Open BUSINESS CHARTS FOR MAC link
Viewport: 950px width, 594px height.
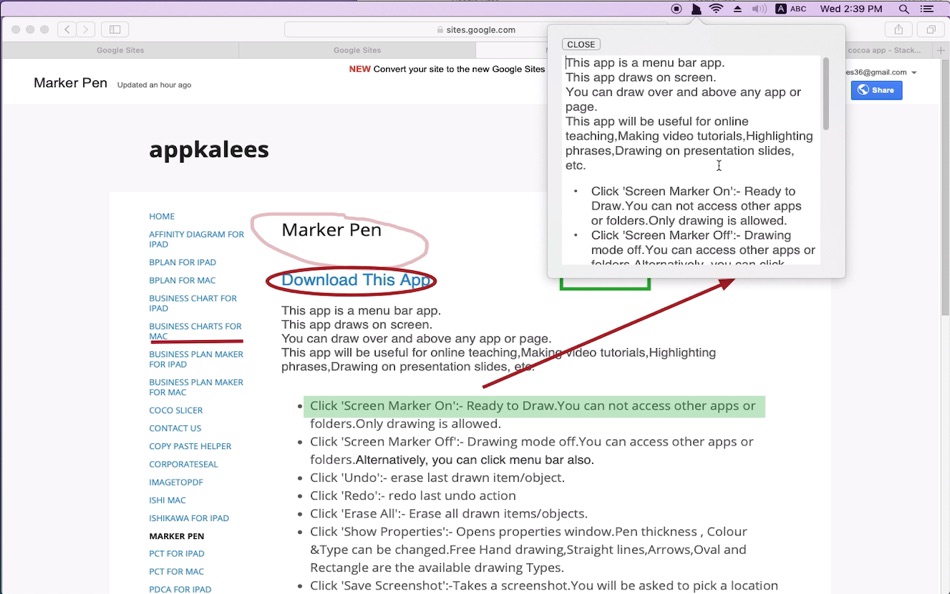tap(195, 331)
